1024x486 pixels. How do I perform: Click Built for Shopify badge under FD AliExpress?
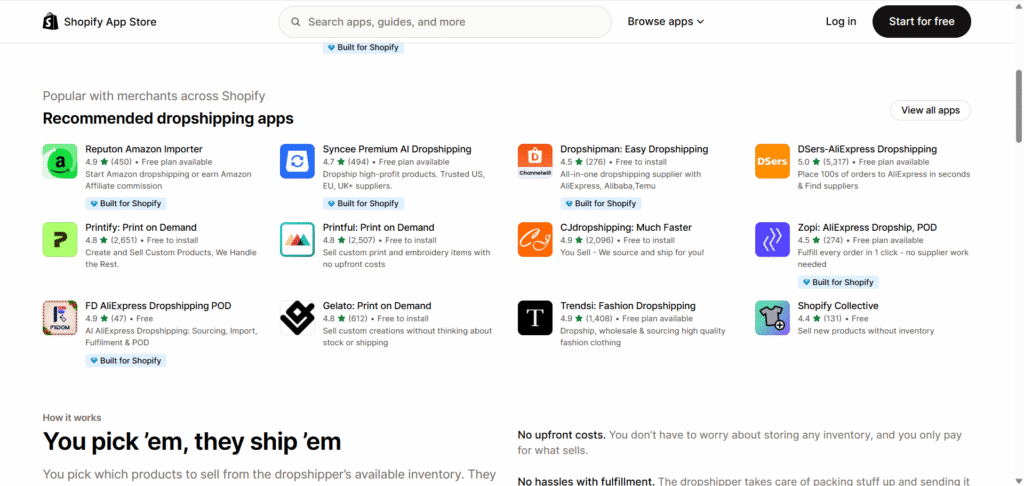(126, 361)
